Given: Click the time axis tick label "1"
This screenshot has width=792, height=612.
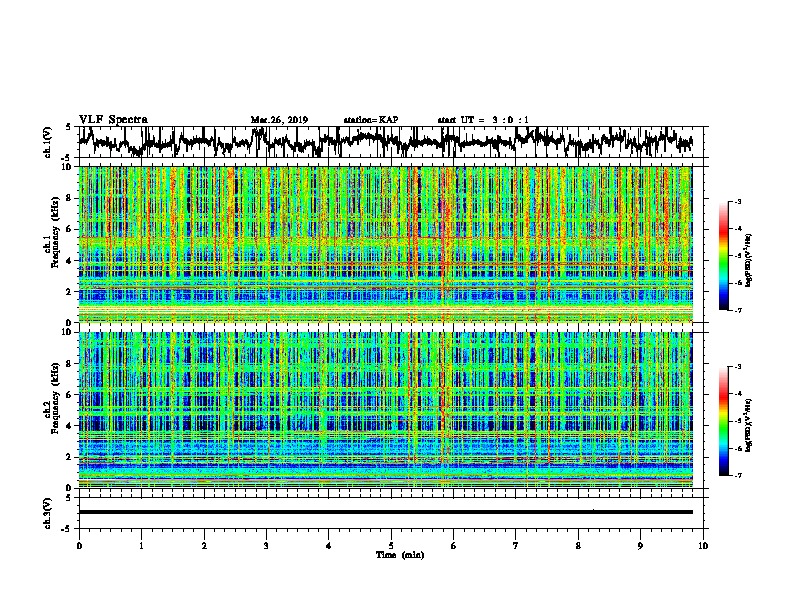Looking at the screenshot, I should [141, 546].
